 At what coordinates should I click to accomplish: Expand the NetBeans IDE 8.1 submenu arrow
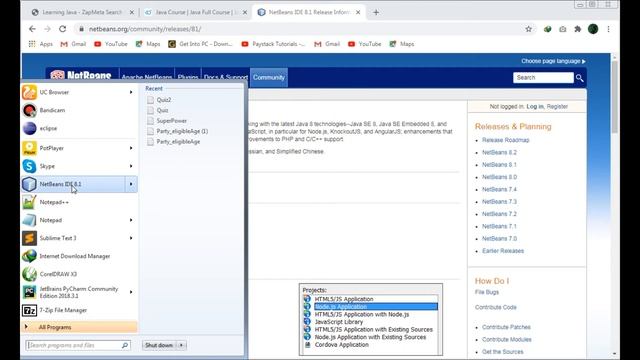coord(131,184)
